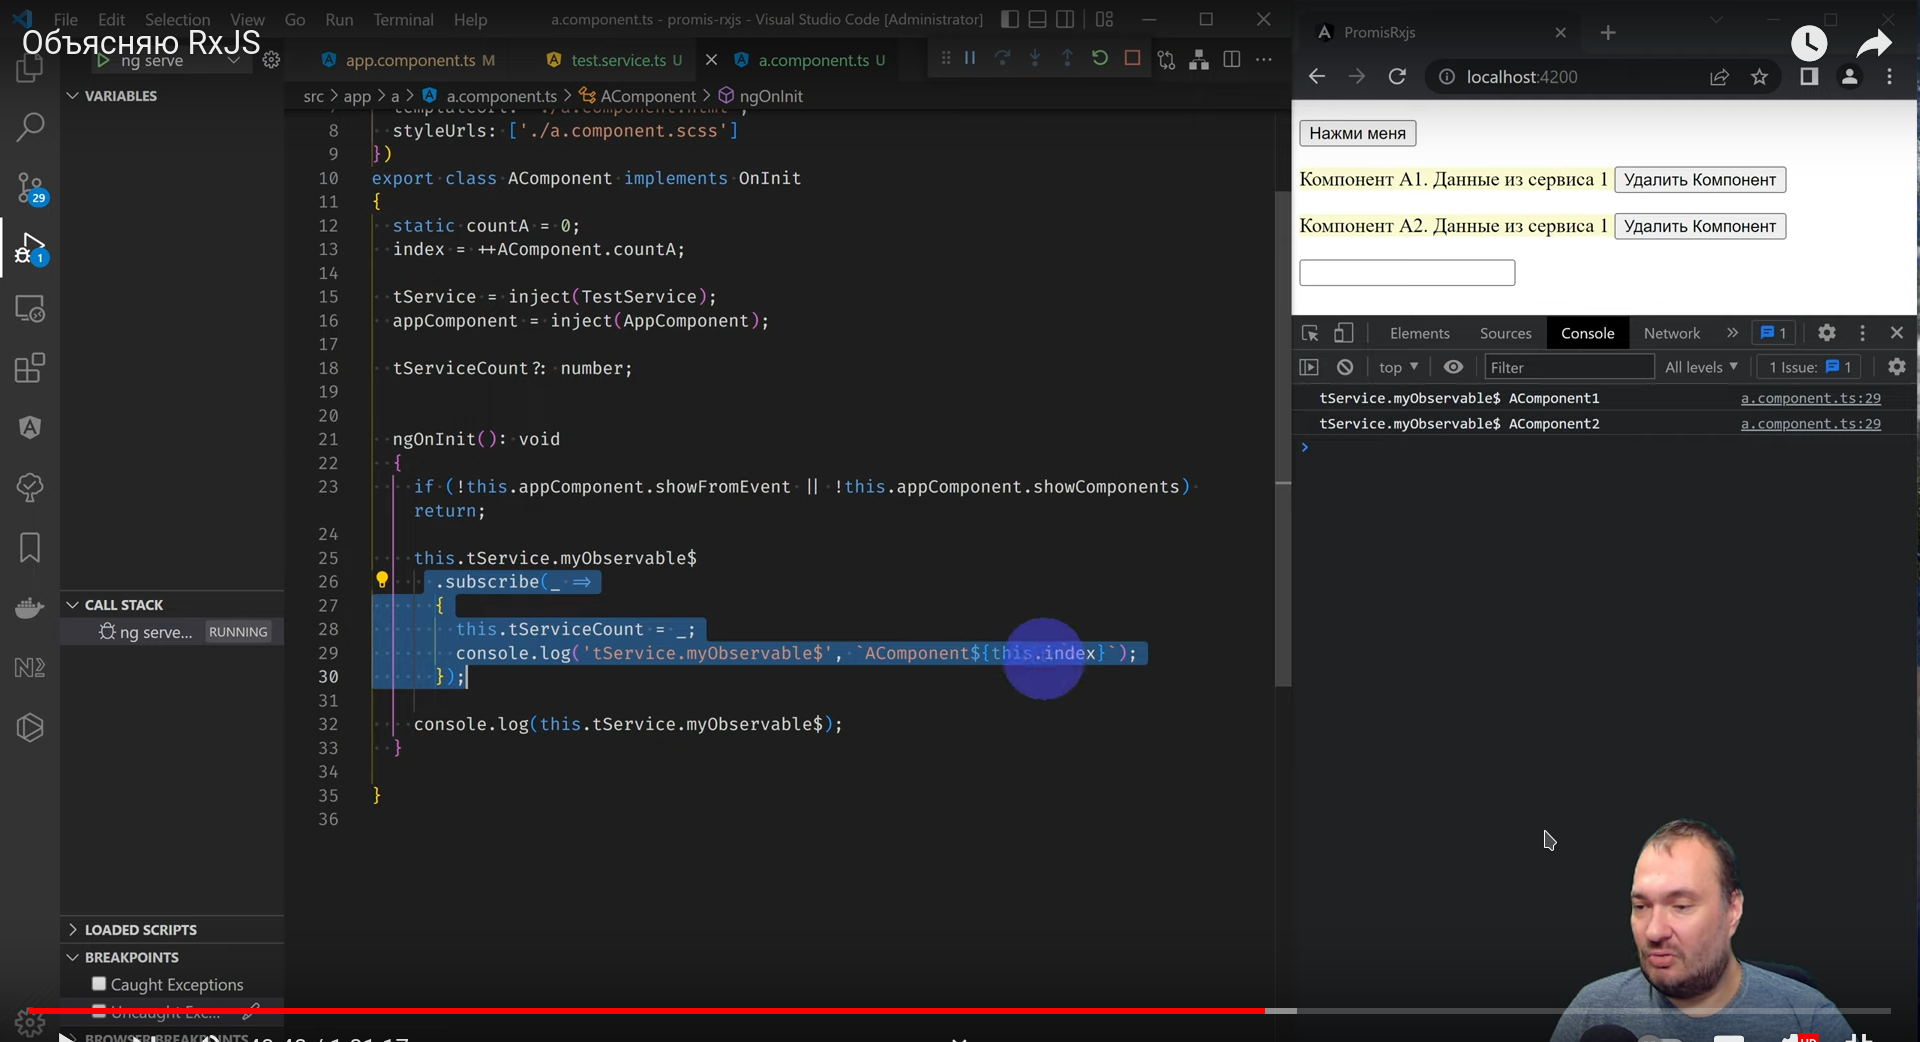
Task: Open editor More Actions ellipsis
Action: (1264, 60)
